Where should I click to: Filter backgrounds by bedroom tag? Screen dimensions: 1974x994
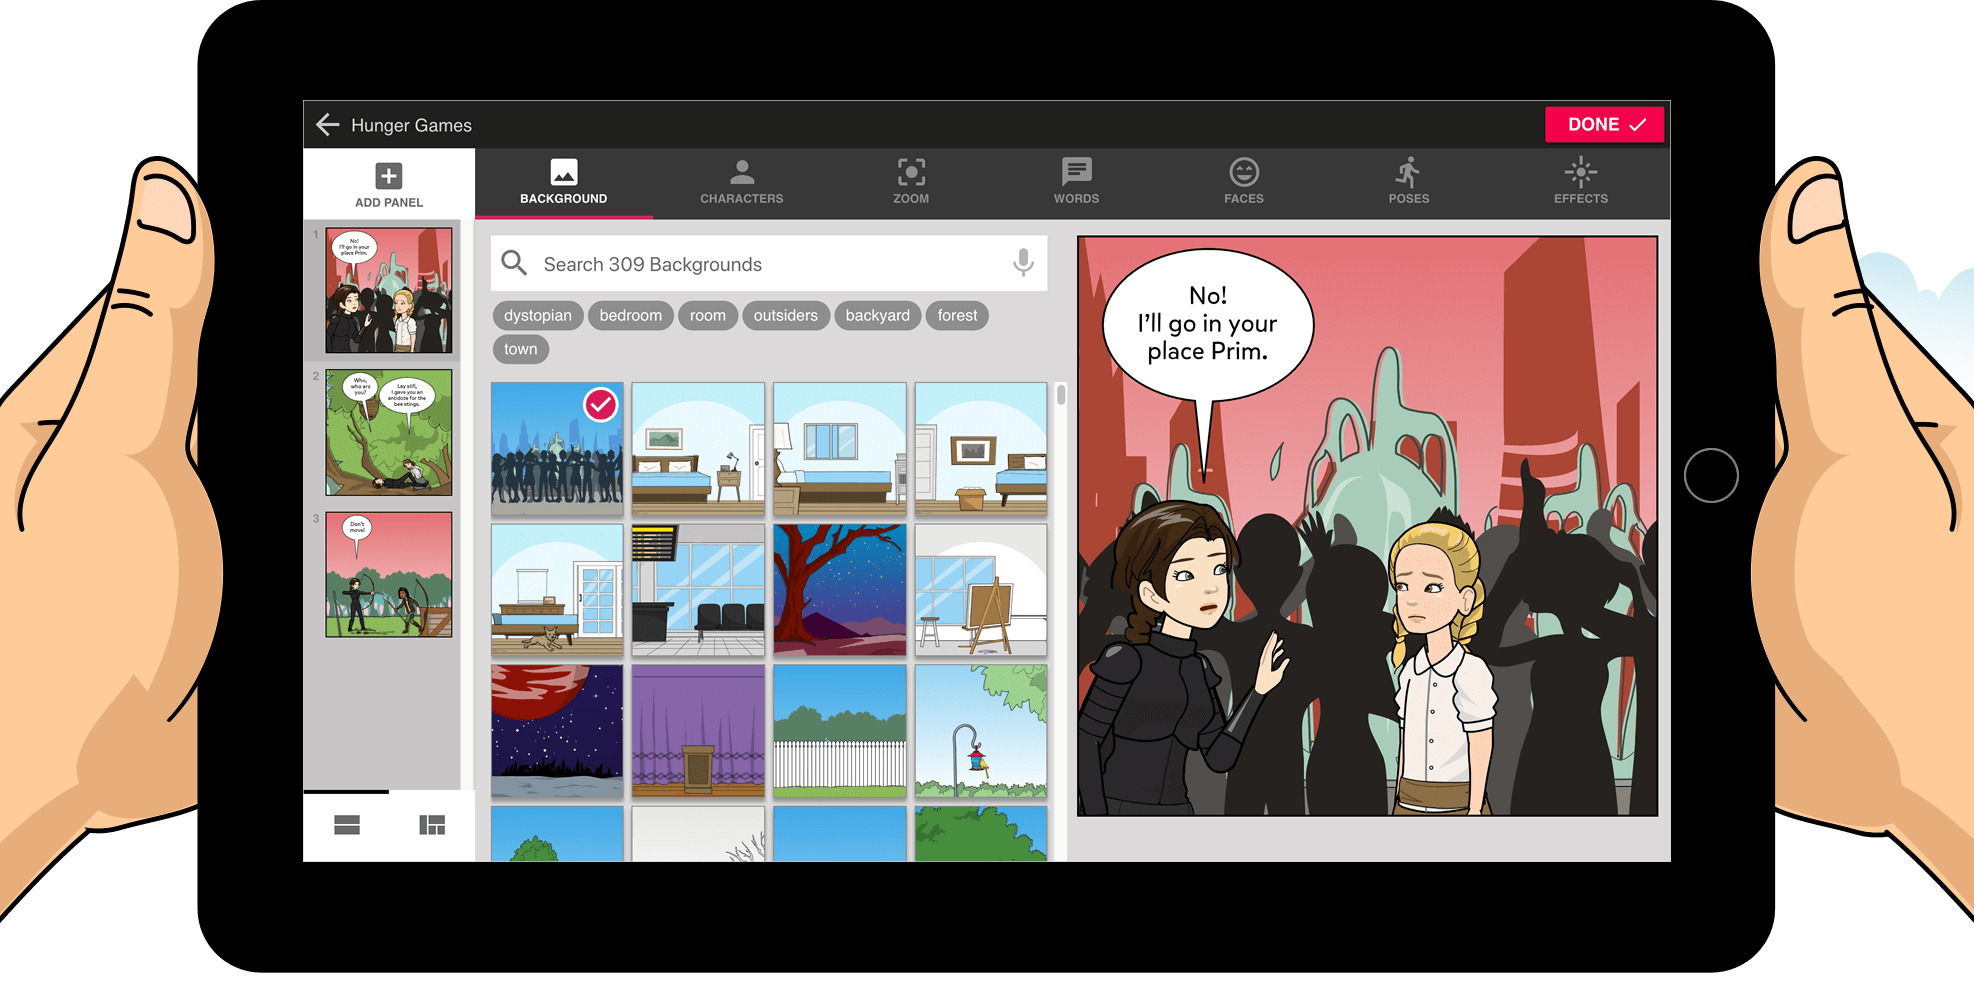[x=631, y=316]
